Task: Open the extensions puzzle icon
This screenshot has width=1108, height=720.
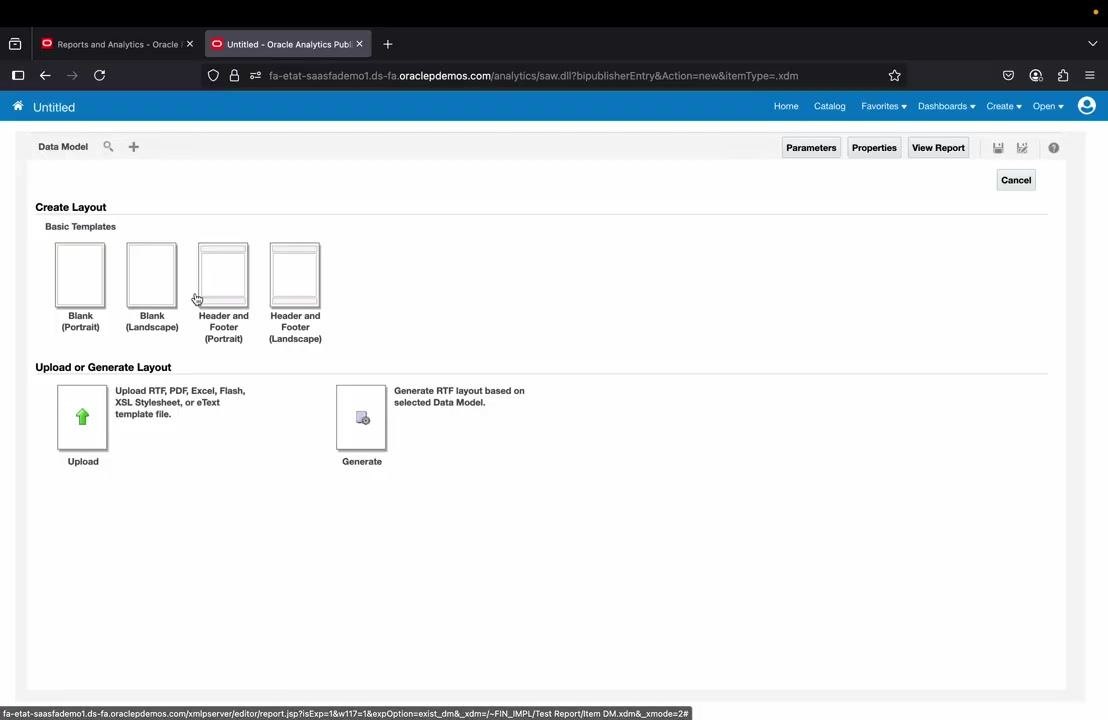Action: 1063,76
